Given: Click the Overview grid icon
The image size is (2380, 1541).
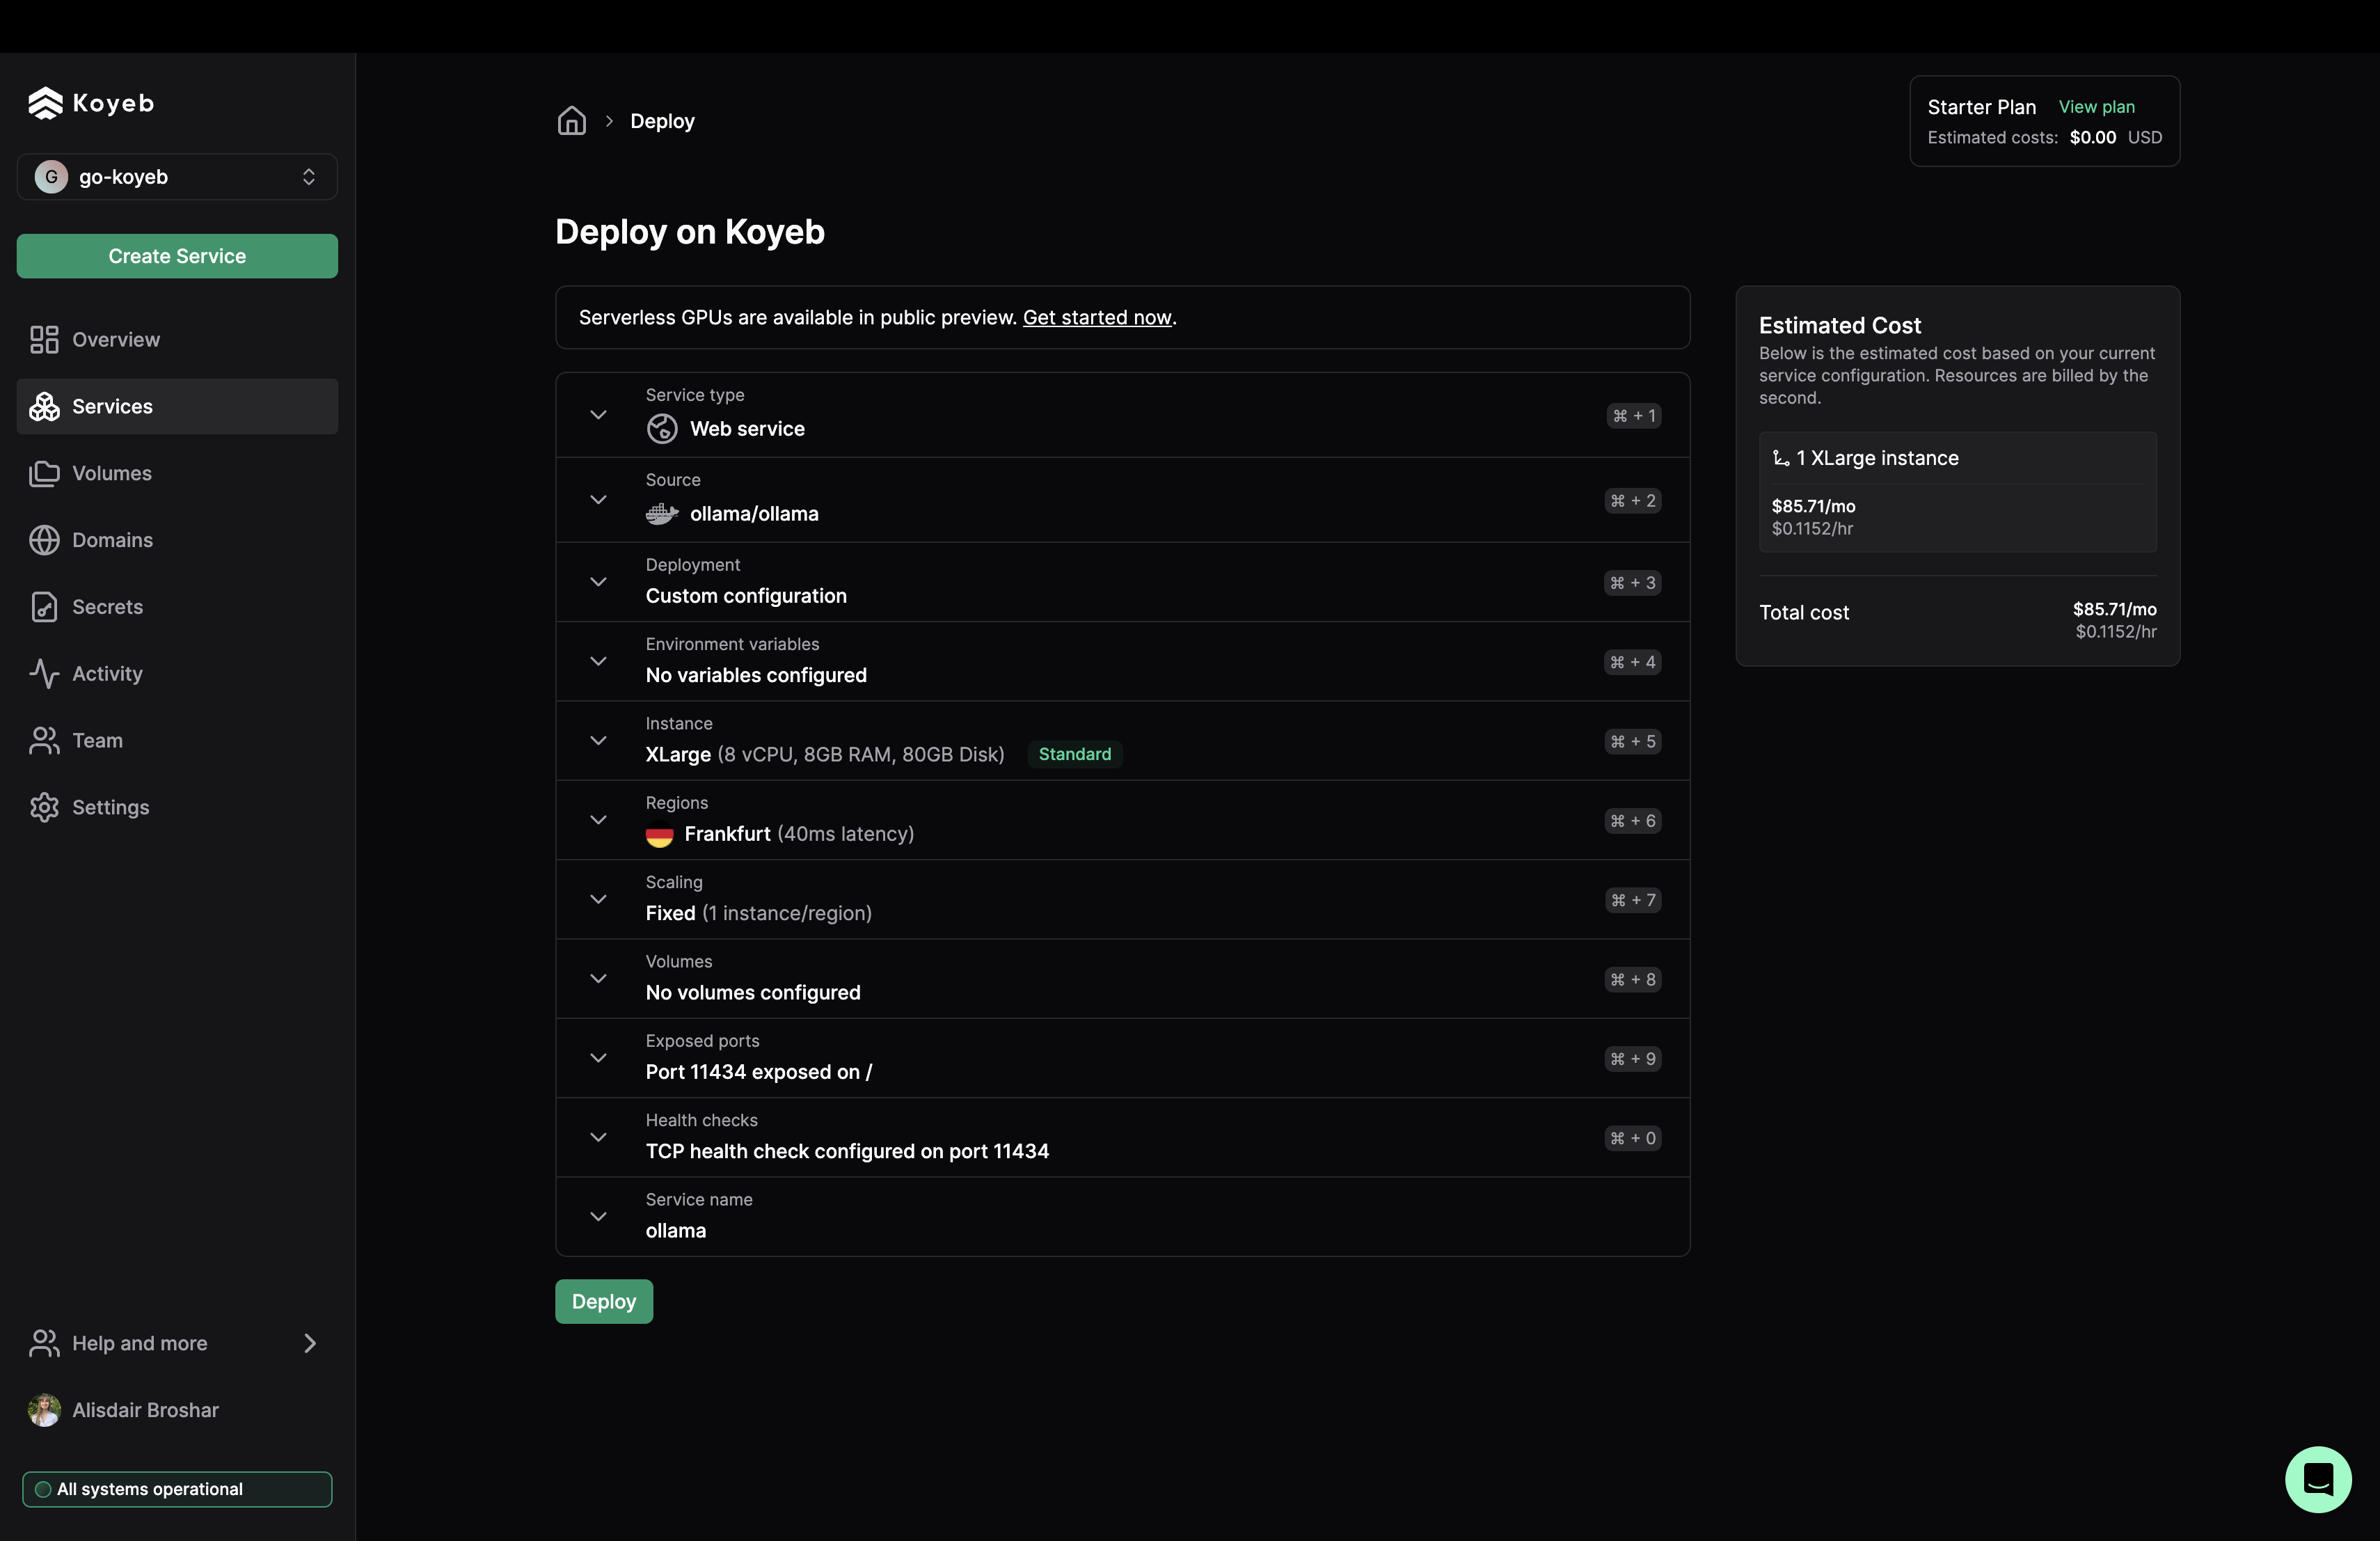Looking at the screenshot, I should coord(44,340).
